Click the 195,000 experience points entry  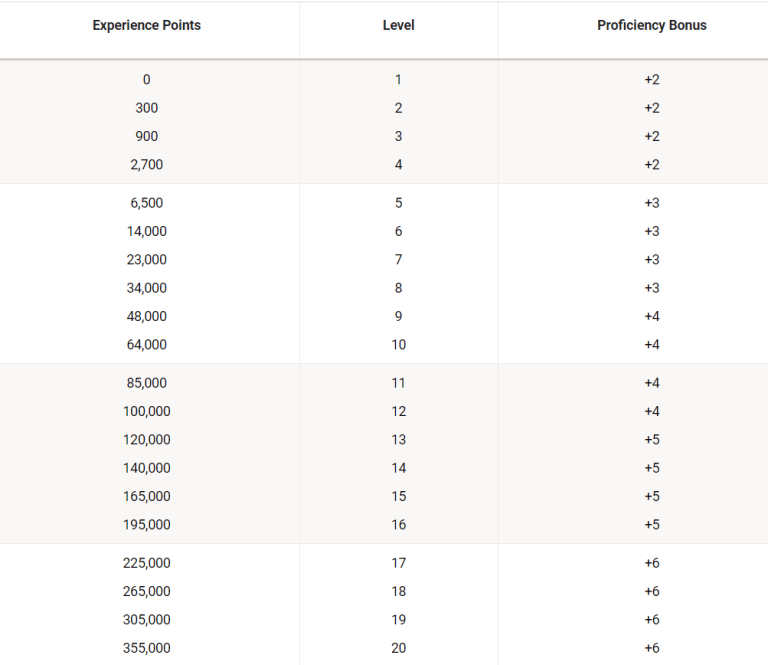pyautogui.click(x=146, y=525)
